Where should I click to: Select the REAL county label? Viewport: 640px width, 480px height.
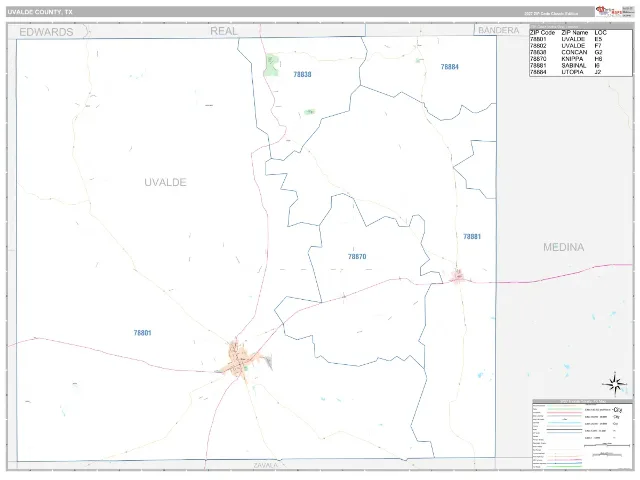(224, 31)
